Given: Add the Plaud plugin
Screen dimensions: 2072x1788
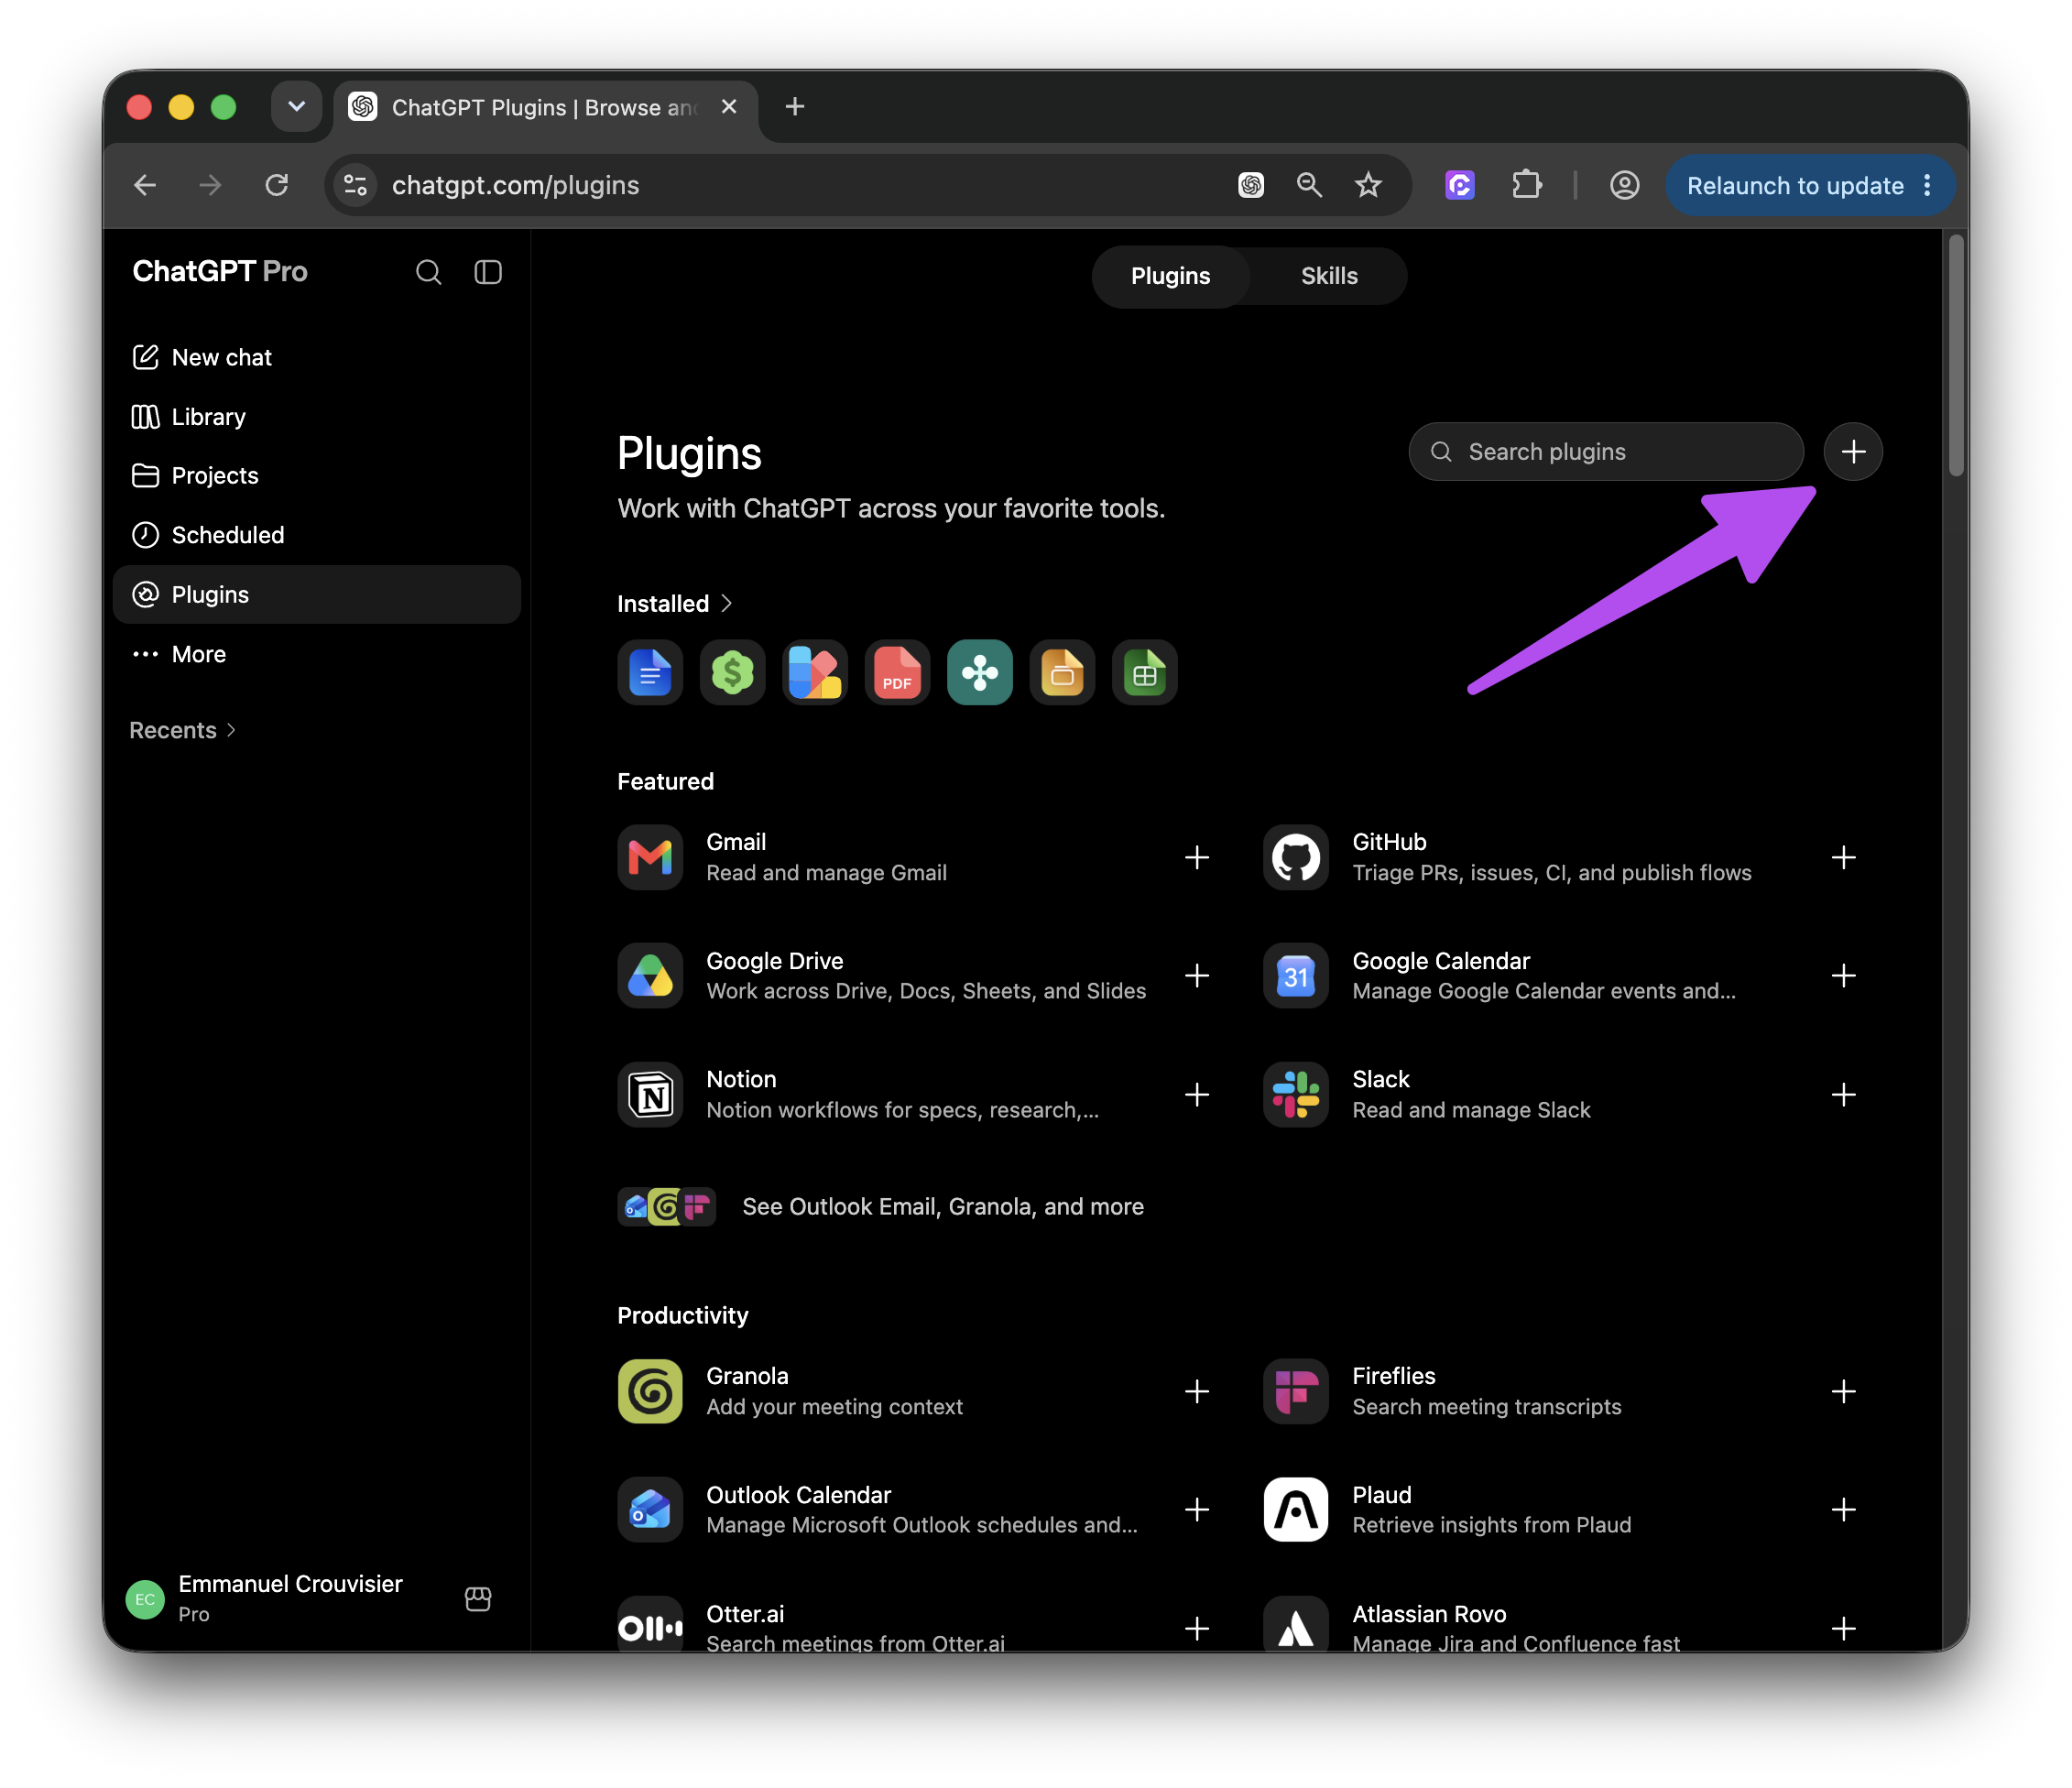Looking at the screenshot, I should pyautogui.click(x=1844, y=1509).
